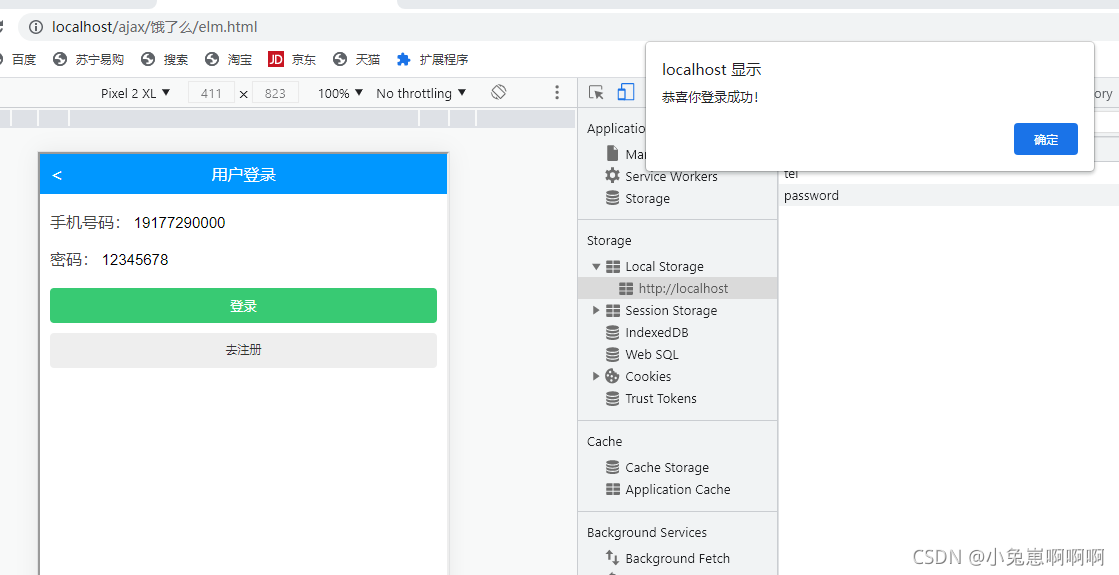Open the No throttling dropdown
The width and height of the screenshot is (1119, 575).
pyautogui.click(x=421, y=93)
